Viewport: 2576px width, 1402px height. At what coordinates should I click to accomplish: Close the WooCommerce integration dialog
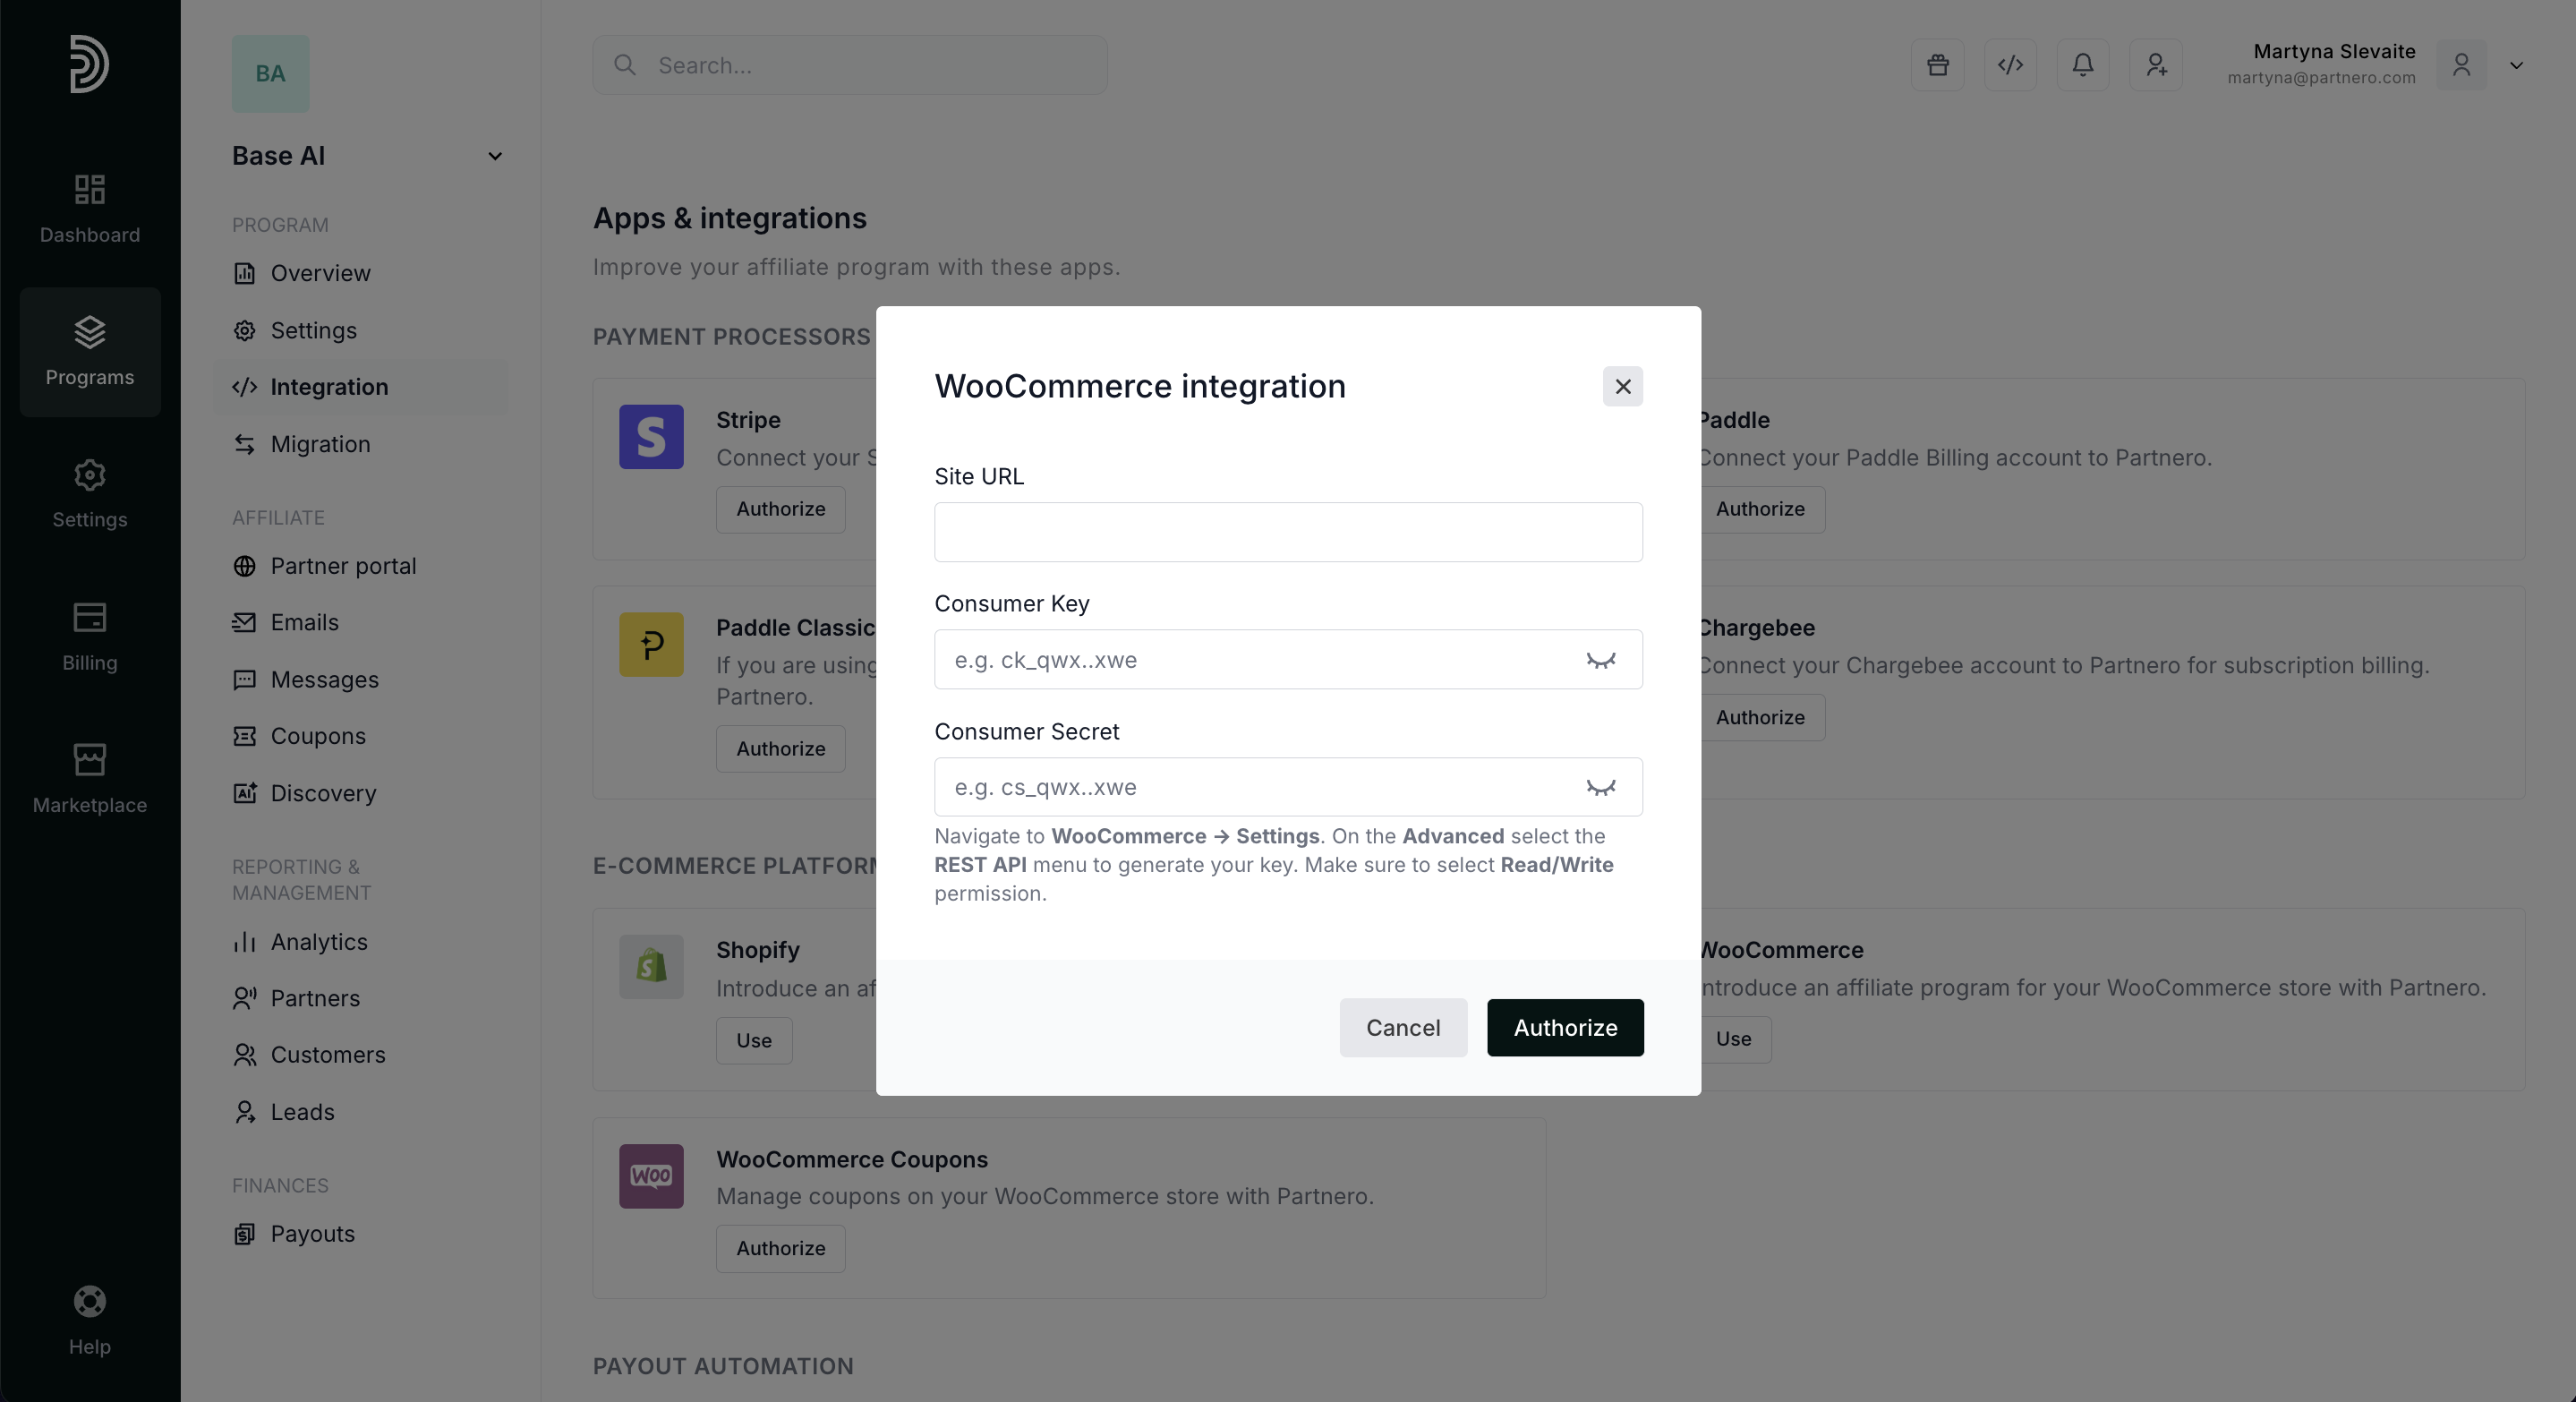point(1622,386)
